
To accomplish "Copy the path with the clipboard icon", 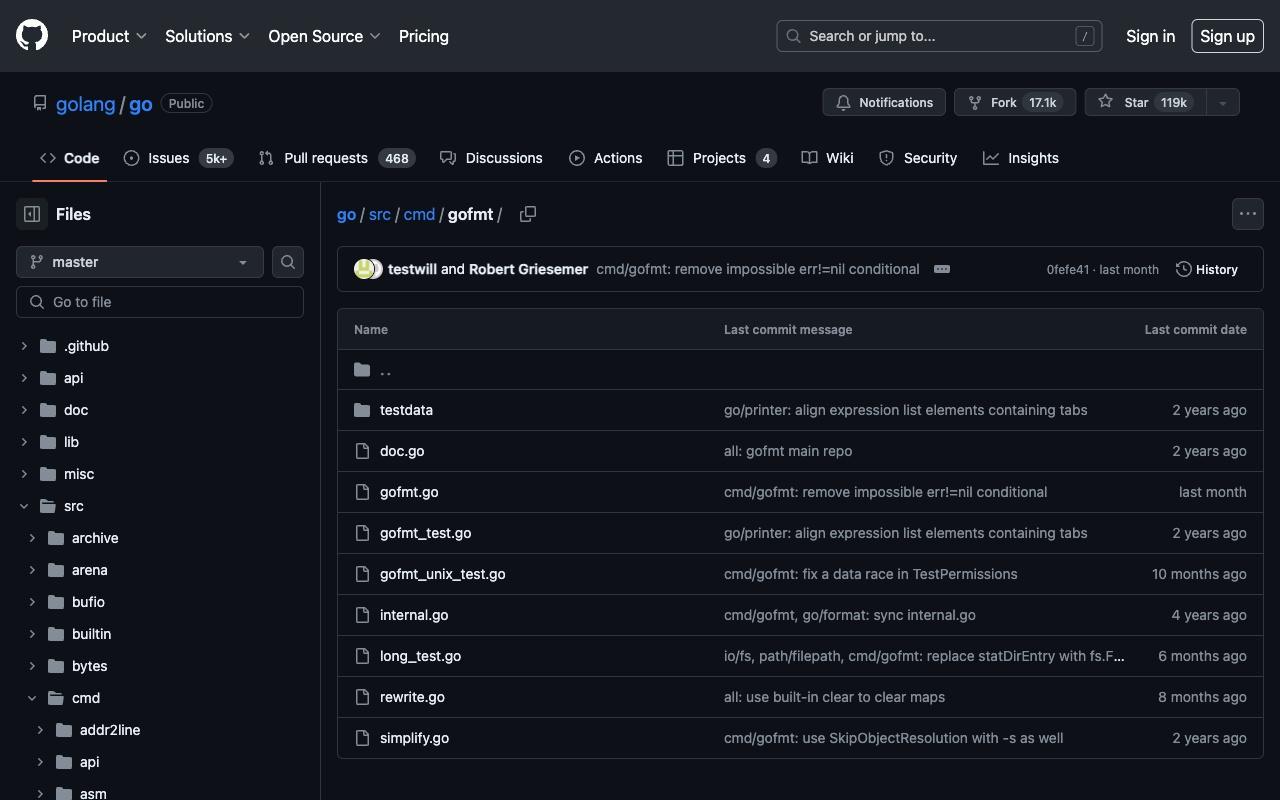I will click(528, 214).
